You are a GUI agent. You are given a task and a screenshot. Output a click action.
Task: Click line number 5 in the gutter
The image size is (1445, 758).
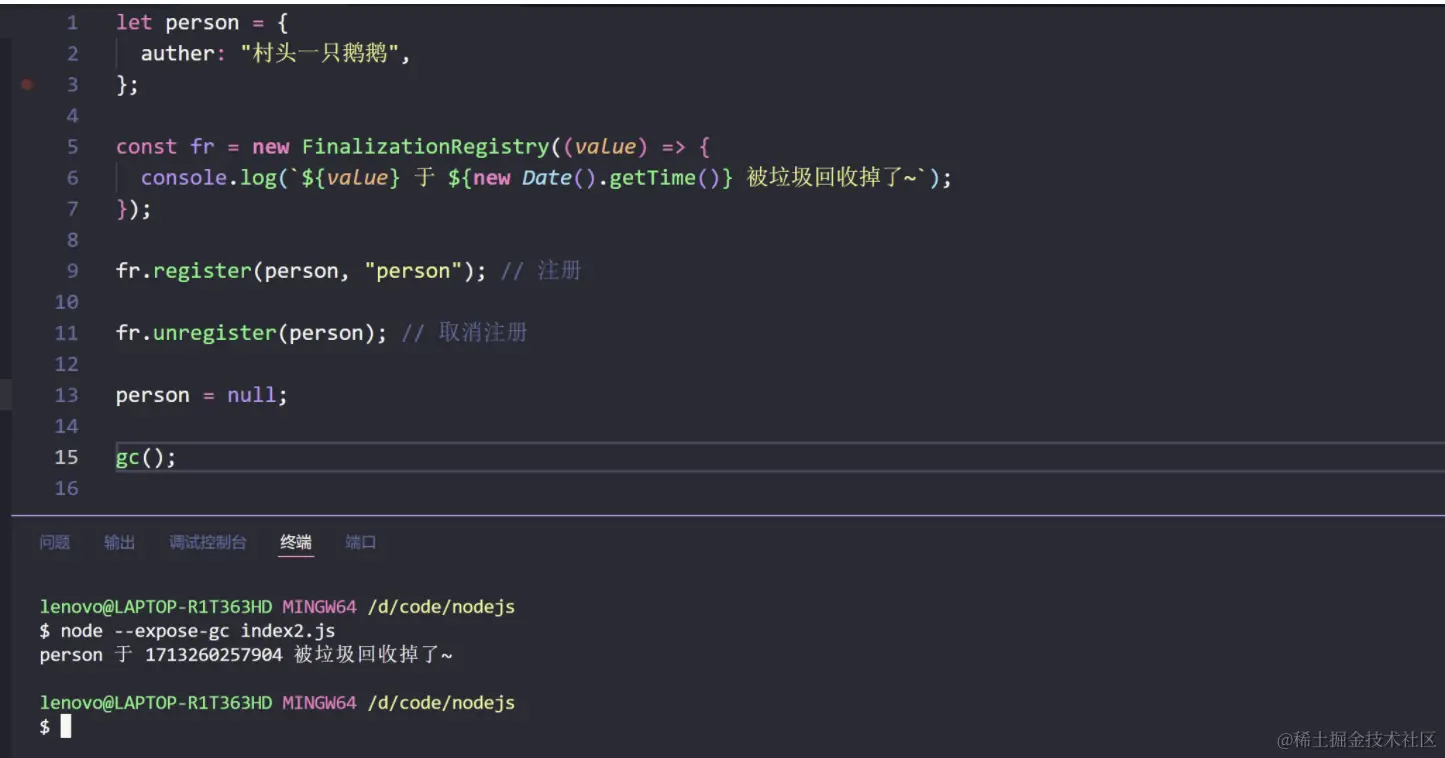[x=72, y=147]
